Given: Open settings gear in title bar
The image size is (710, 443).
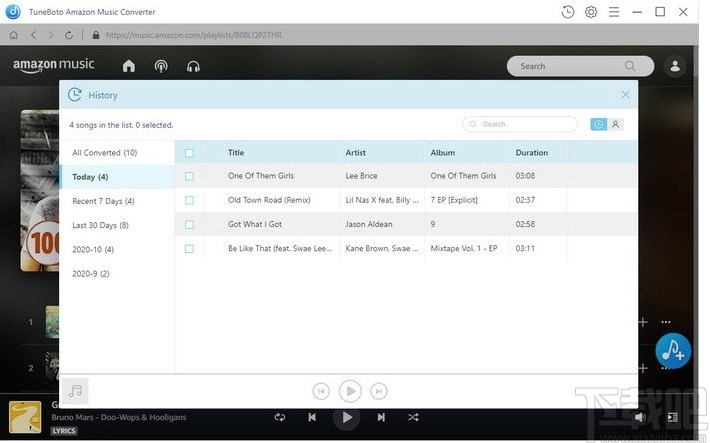Looking at the screenshot, I should [x=590, y=12].
